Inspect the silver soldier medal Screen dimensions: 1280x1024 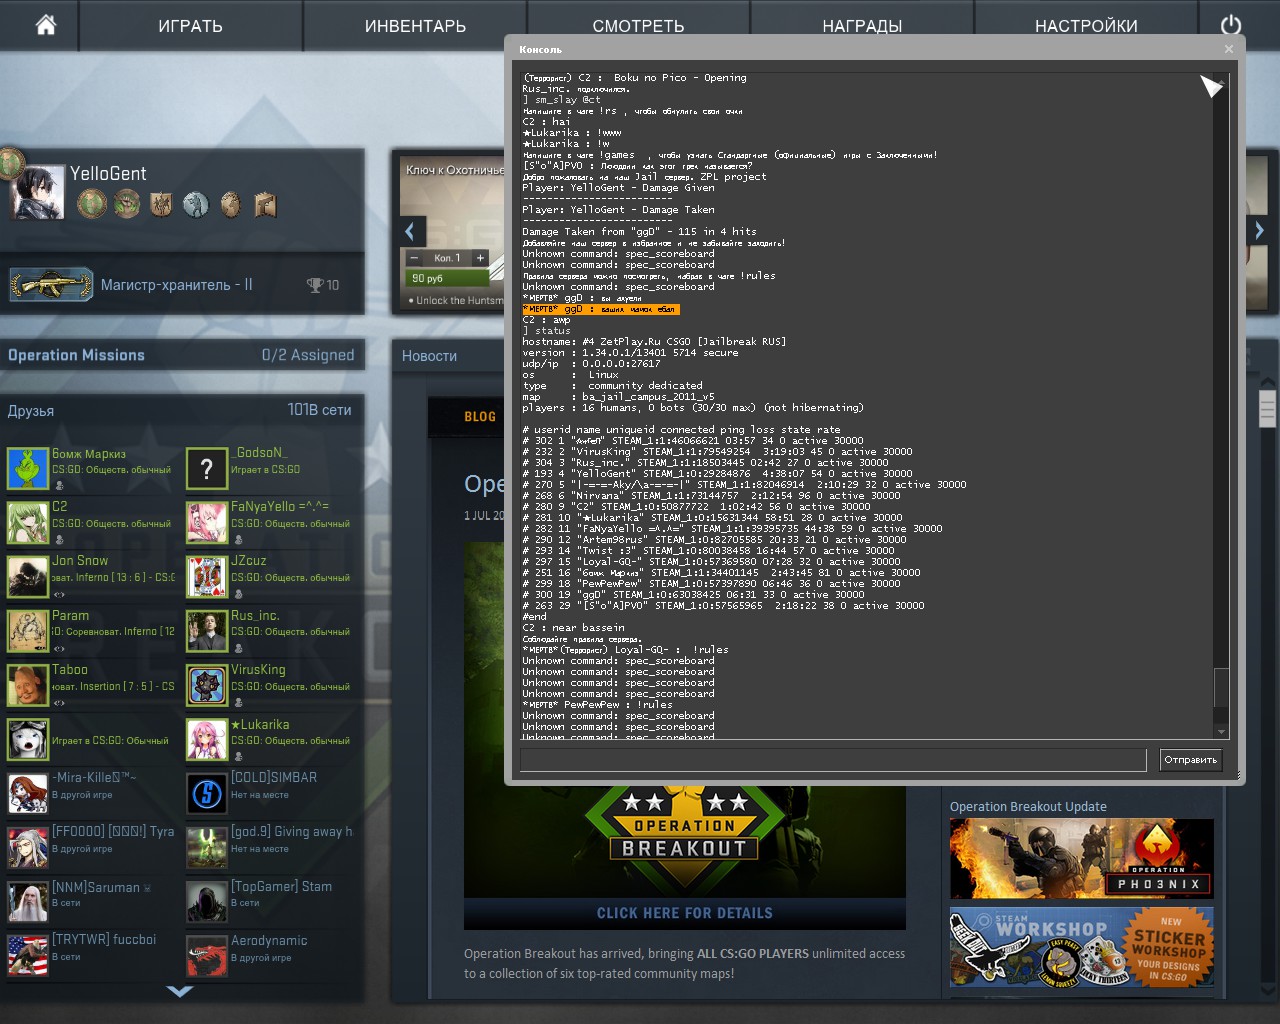[196, 205]
